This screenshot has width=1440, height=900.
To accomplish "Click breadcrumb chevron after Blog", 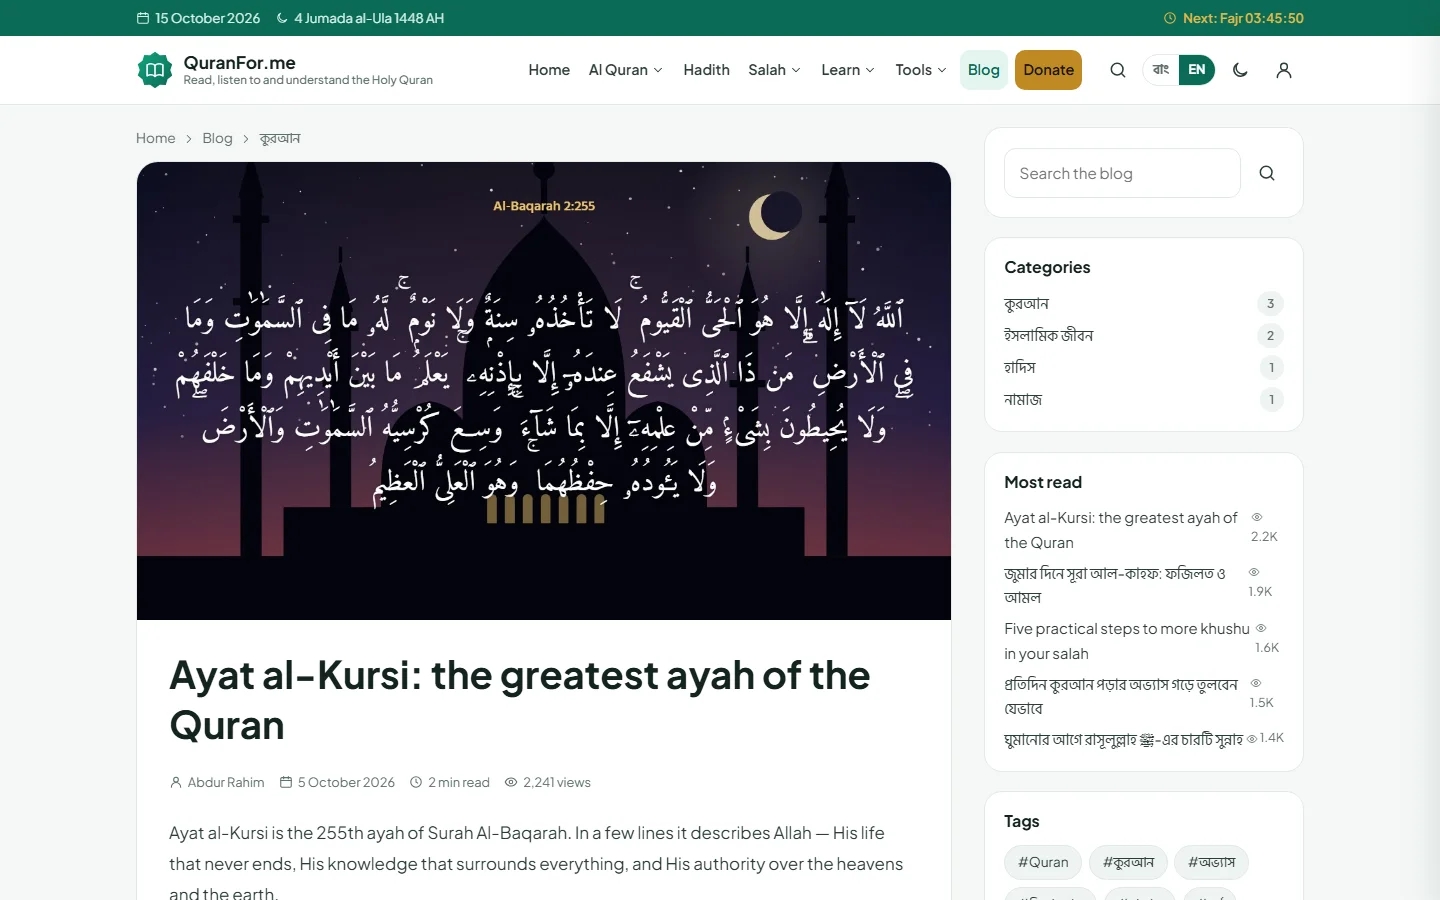I will pos(246,139).
